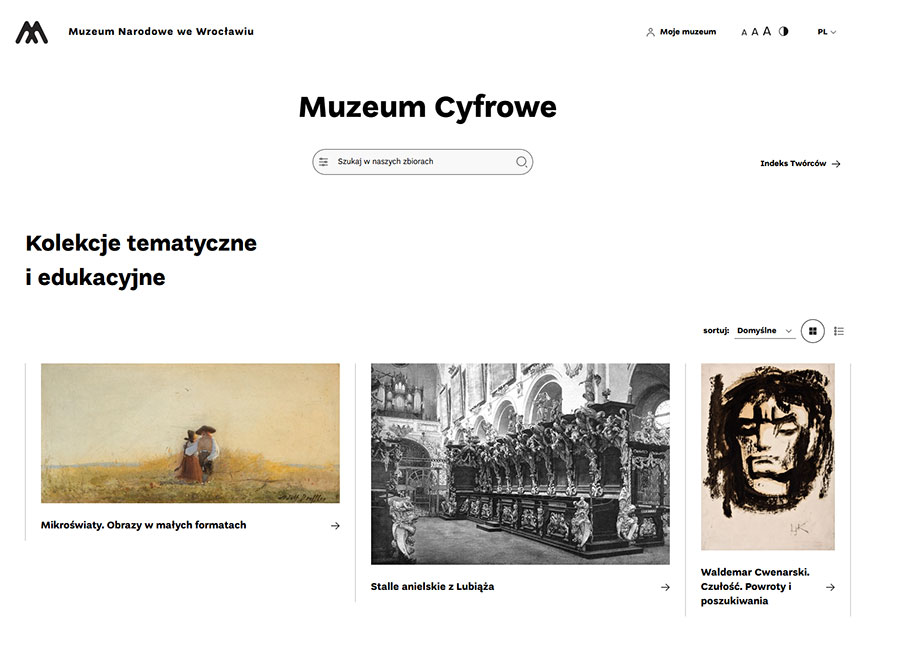Switch results to list view
Image resolution: width=900 pixels, height=656 pixels.
(x=839, y=330)
